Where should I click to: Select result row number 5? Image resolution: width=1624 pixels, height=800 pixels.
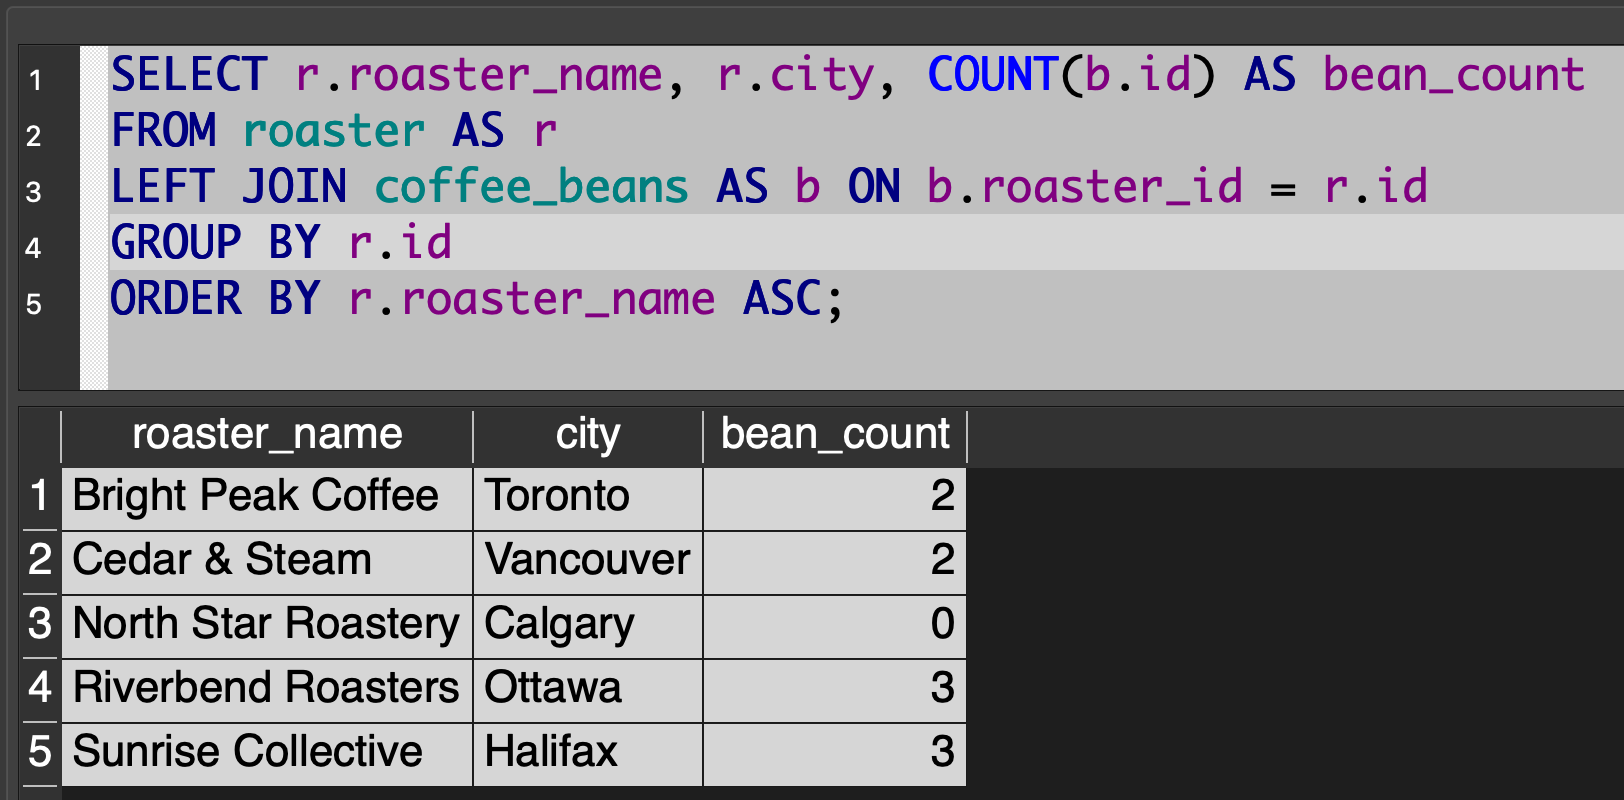(x=40, y=752)
